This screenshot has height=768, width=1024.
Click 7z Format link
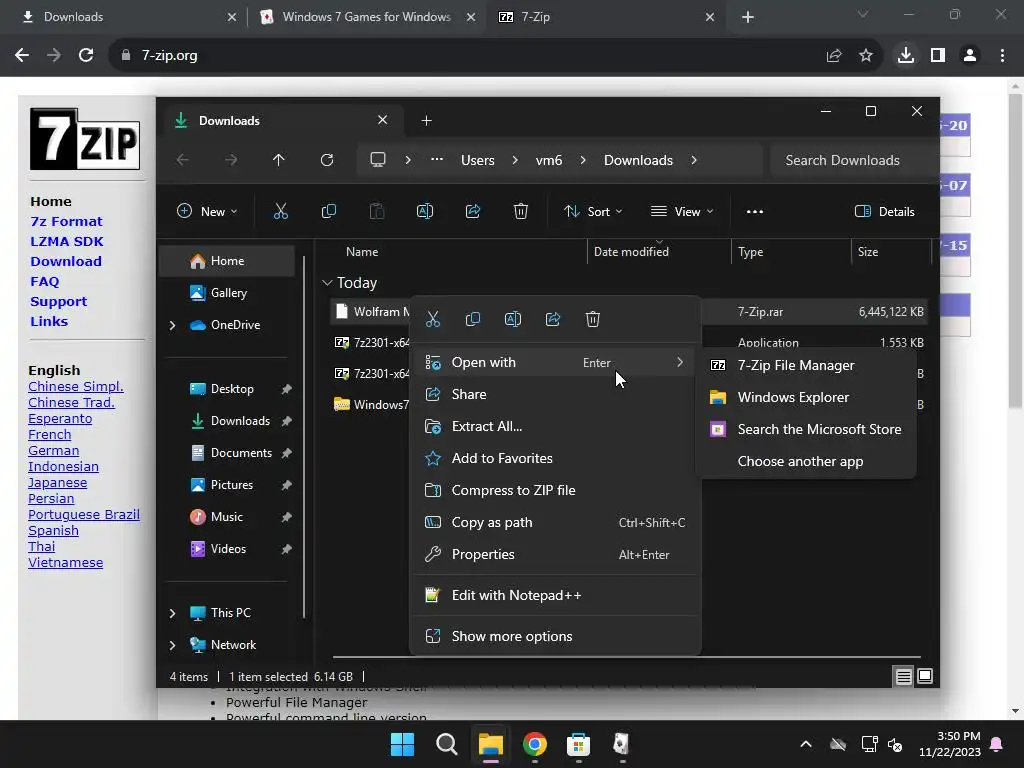[x=66, y=222]
